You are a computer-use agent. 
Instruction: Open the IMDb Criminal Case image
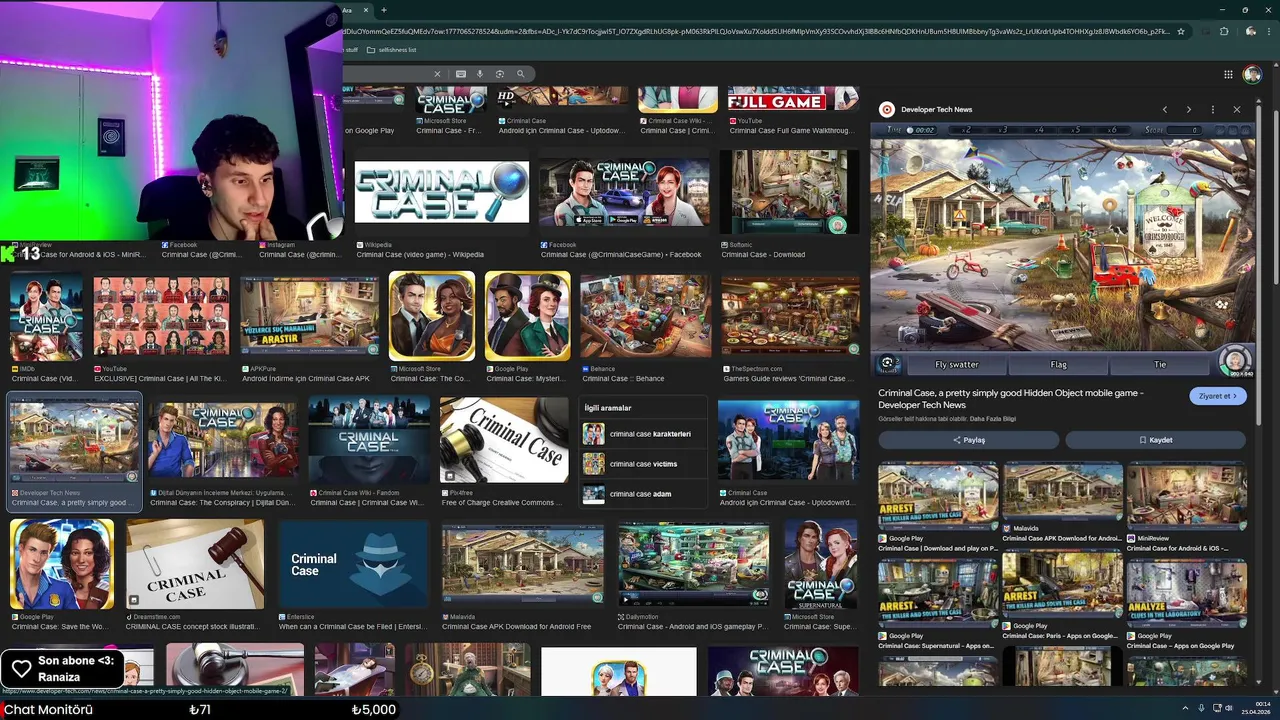[46, 316]
